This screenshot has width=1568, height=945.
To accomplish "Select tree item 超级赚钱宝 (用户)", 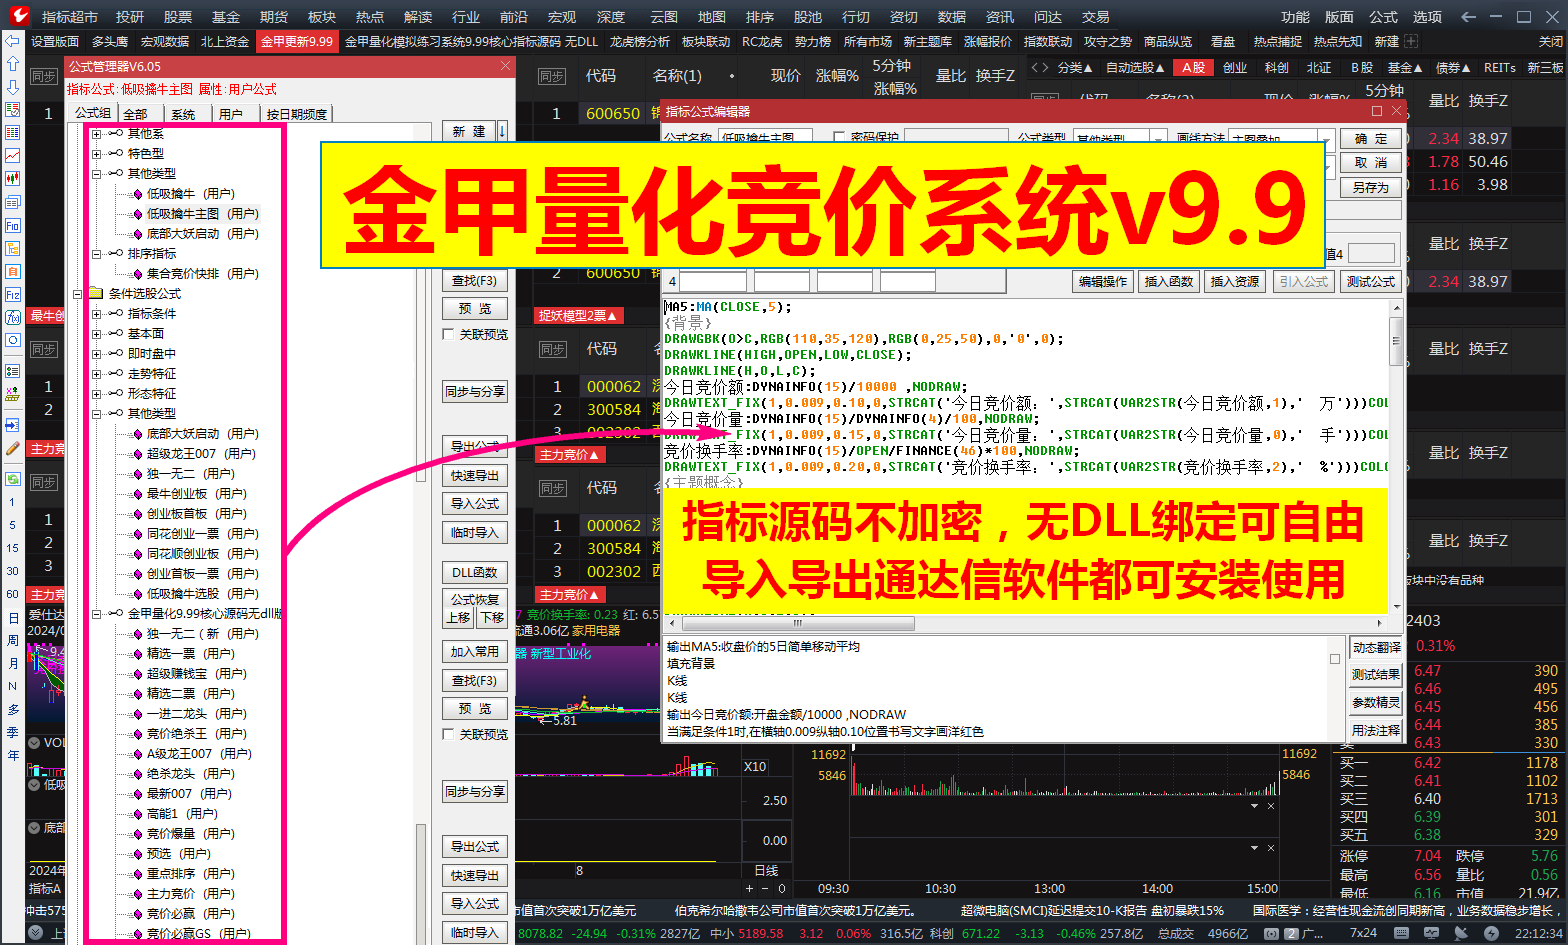I will pos(197,673).
